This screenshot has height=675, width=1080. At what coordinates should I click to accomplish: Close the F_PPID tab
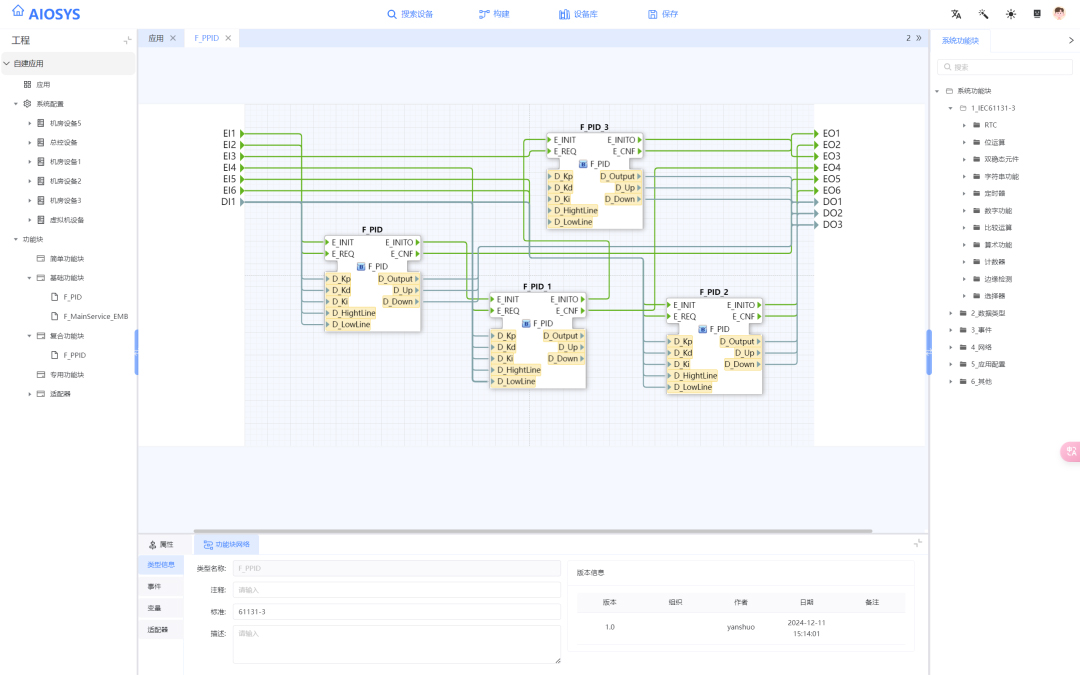pos(228,39)
